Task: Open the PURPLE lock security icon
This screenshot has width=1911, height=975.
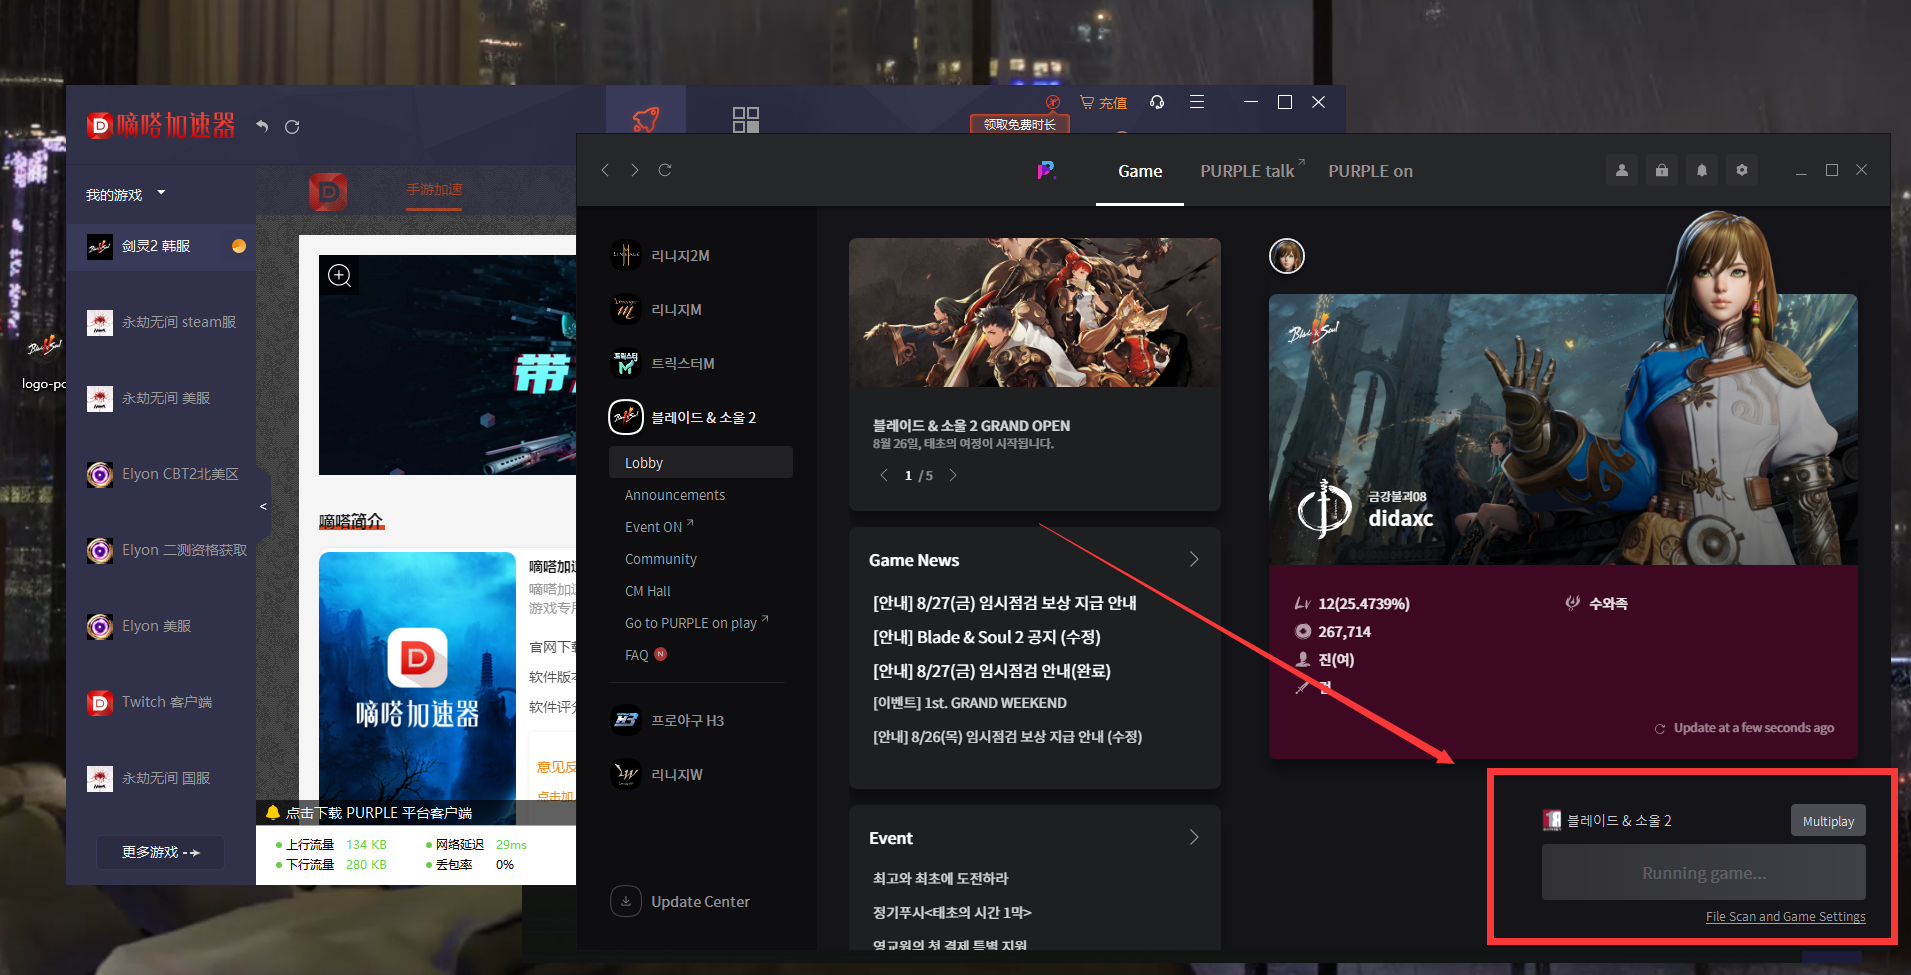Action: [1662, 170]
